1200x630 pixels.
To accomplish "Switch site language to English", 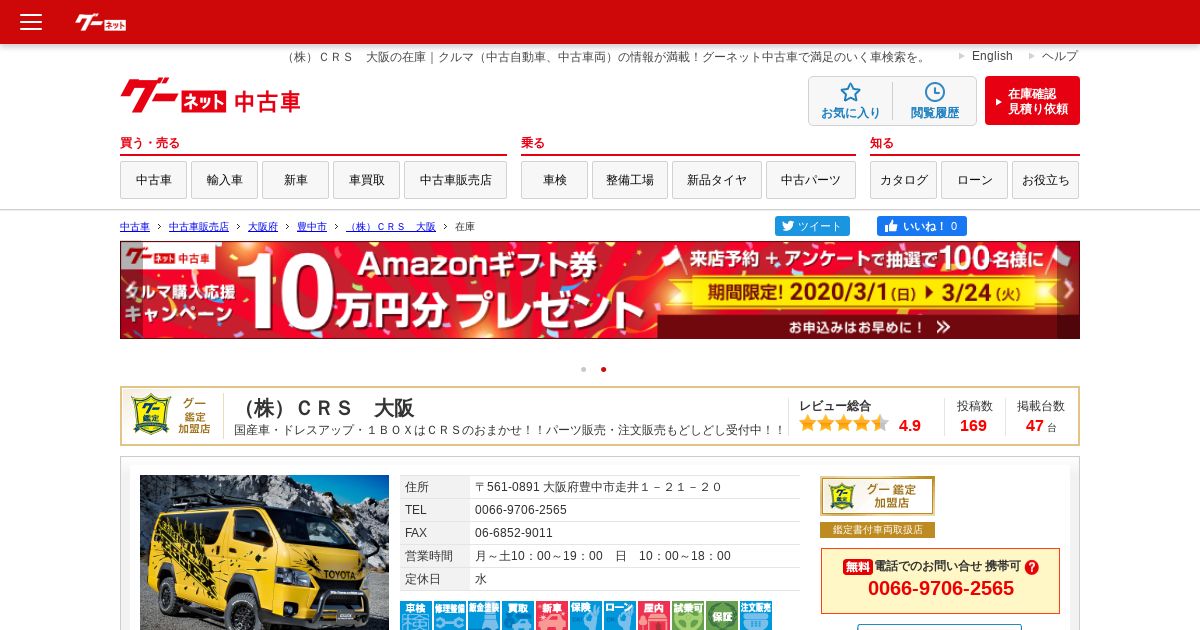I will [x=992, y=56].
